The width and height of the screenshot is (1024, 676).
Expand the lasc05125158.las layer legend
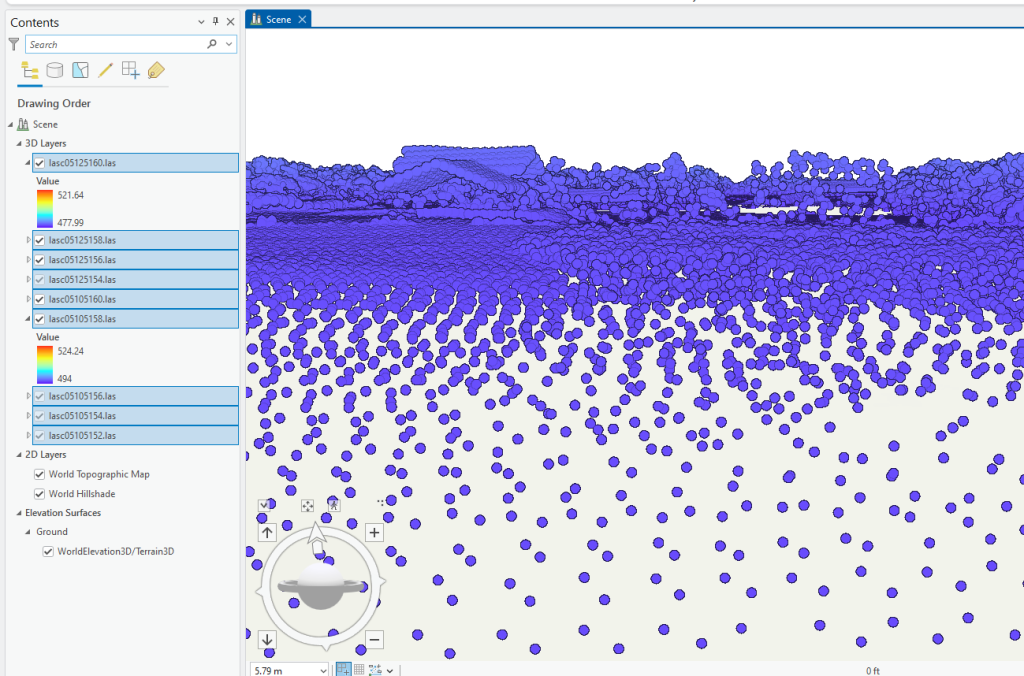tap(28, 240)
